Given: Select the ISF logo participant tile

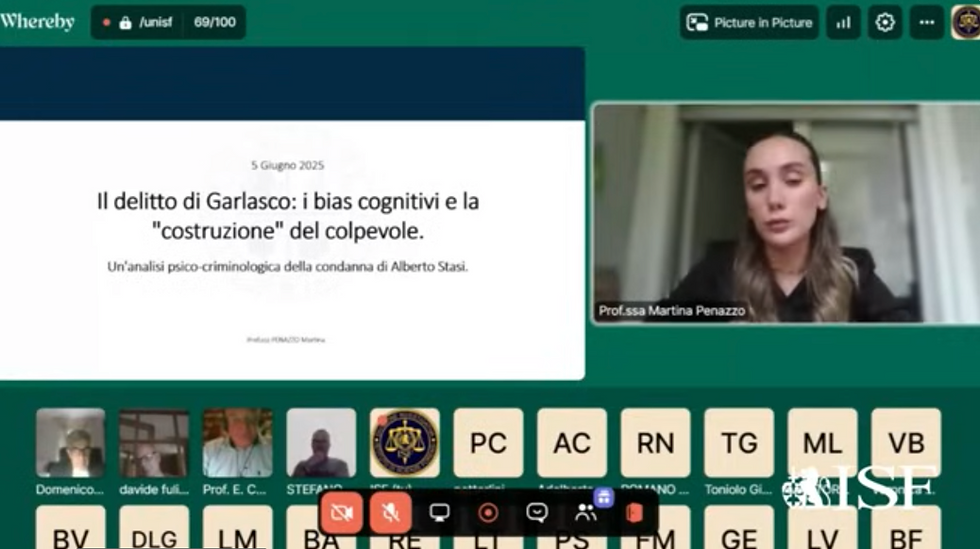Looking at the screenshot, I should 404,443.
